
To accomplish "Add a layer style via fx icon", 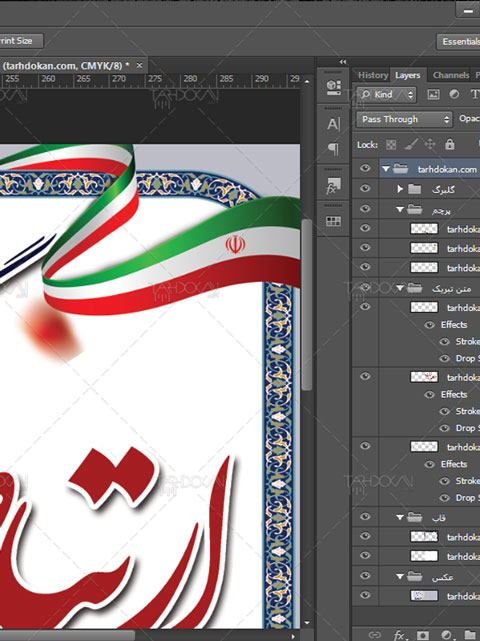I will pos(399,635).
